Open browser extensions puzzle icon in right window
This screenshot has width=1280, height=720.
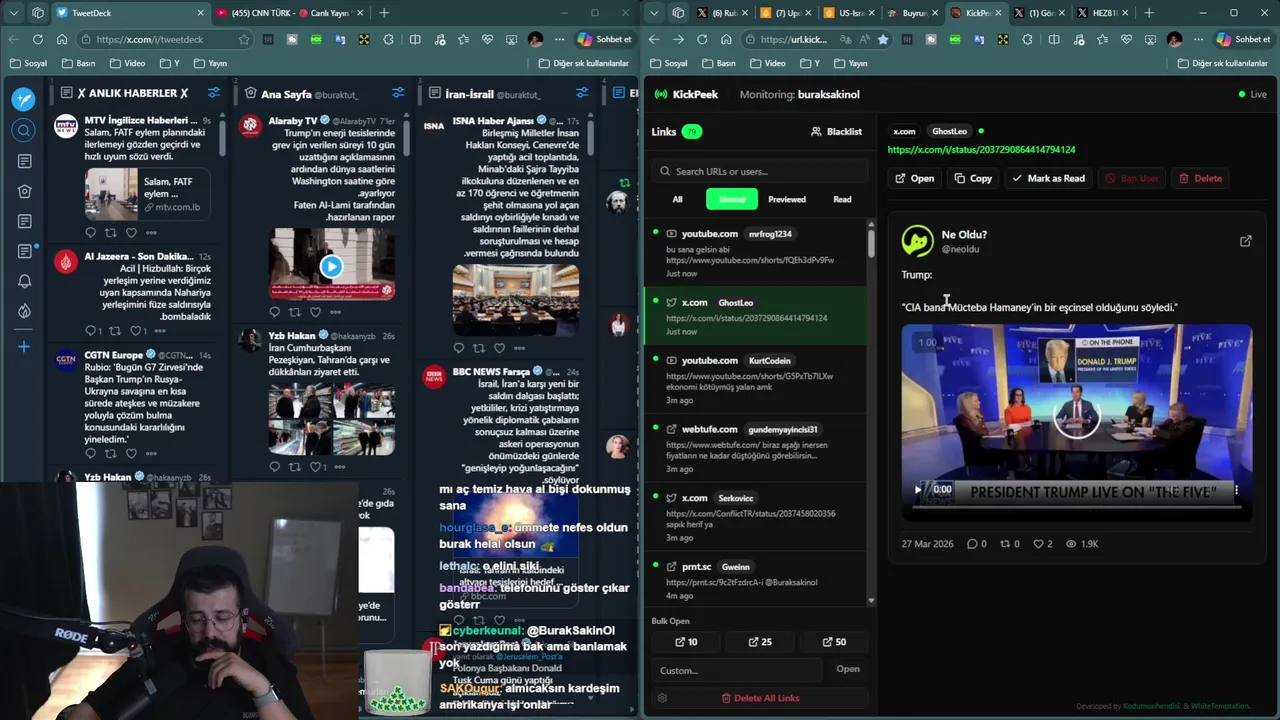click(x=1027, y=39)
